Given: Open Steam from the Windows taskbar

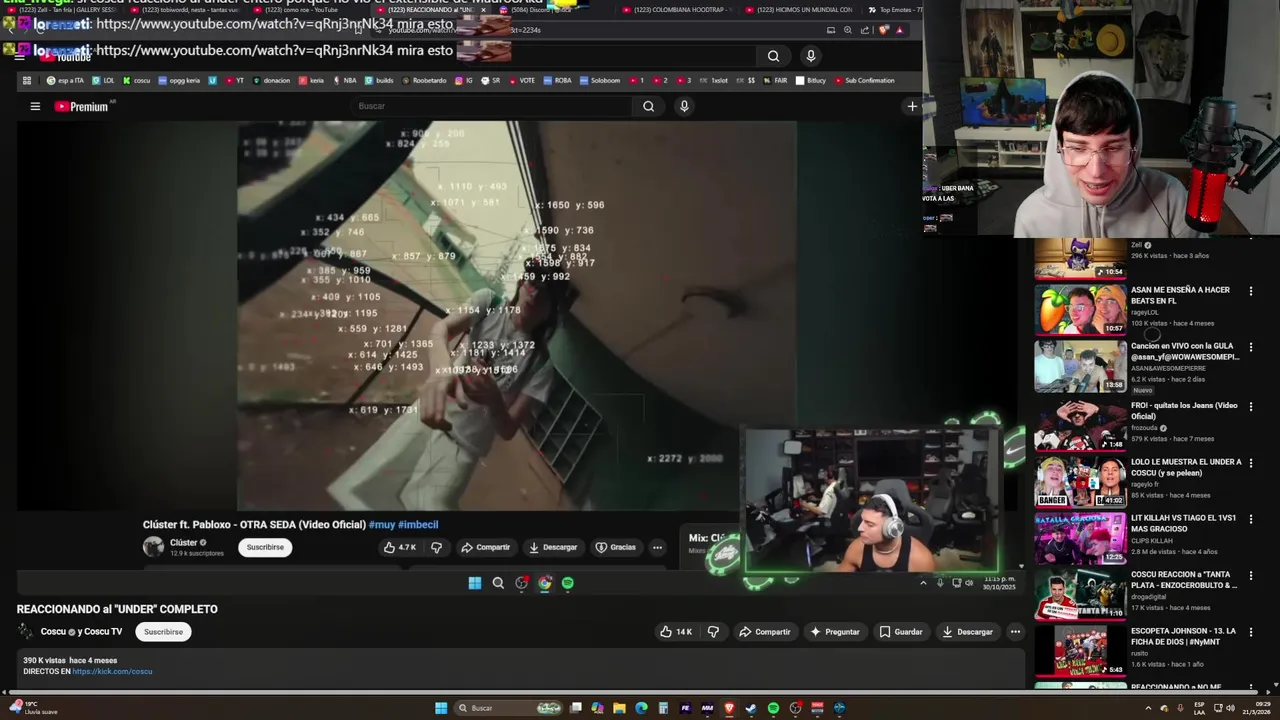Looking at the screenshot, I should (x=751, y=708).
